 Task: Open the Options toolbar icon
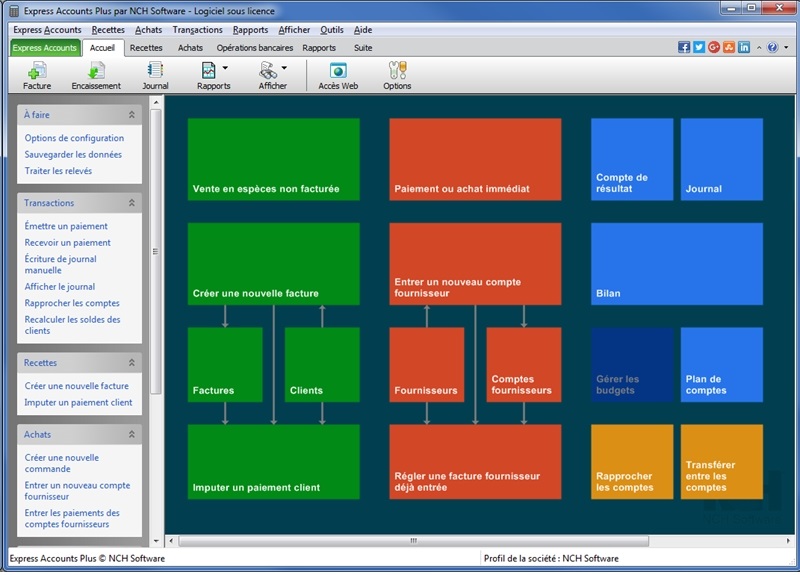coord(397,76)
